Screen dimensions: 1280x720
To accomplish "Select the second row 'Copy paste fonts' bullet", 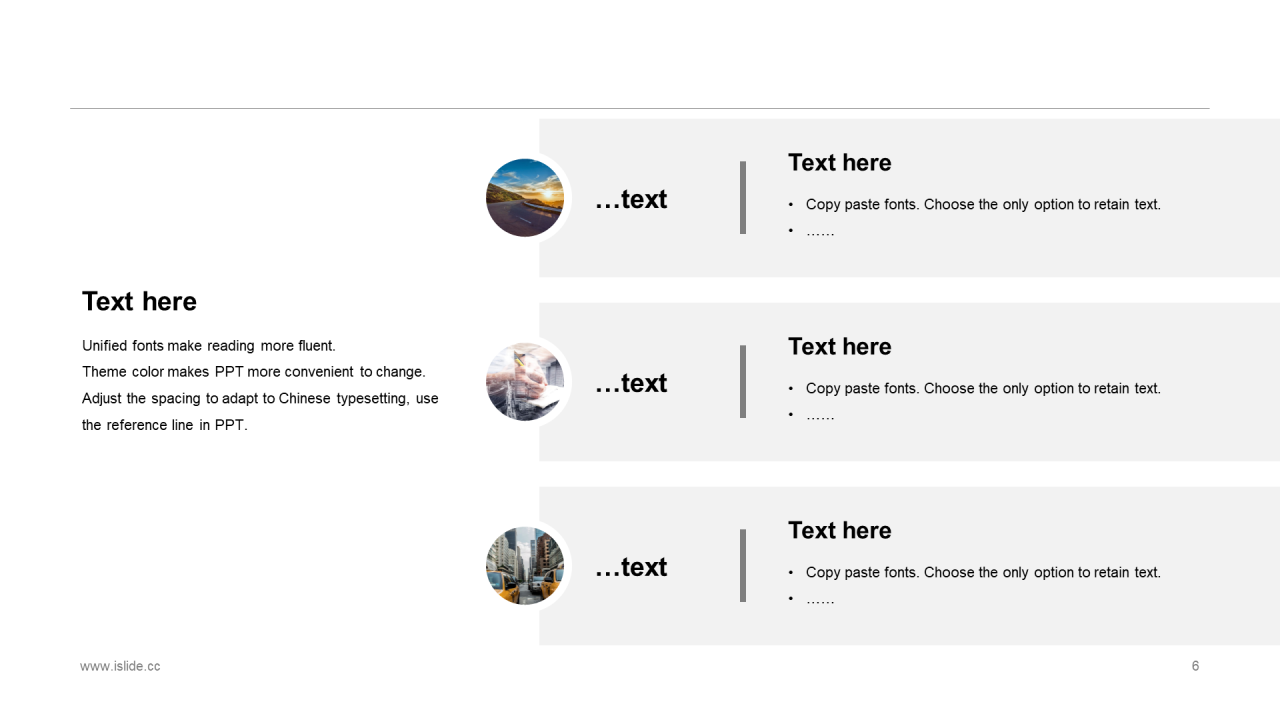I will pos(983,388).
